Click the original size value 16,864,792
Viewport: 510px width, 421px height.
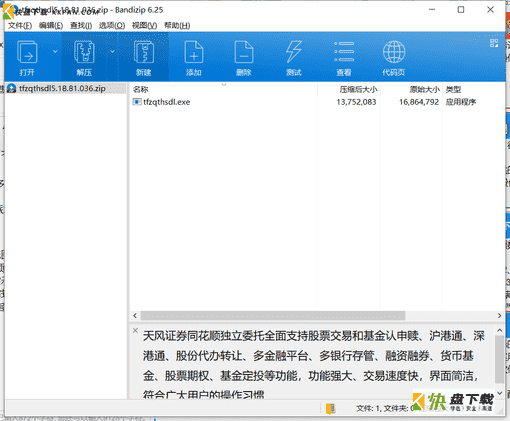pos(419,102)
